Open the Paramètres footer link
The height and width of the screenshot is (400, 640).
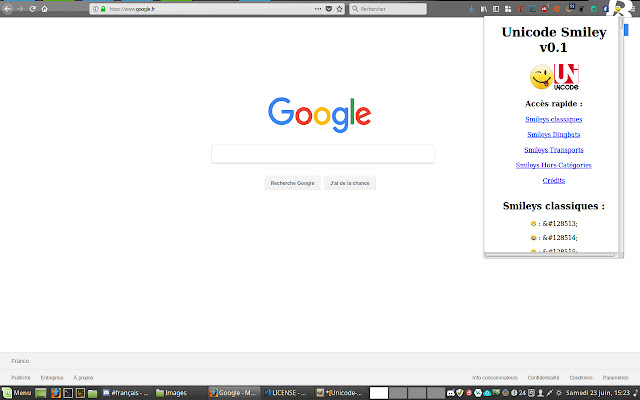(616, 378)
